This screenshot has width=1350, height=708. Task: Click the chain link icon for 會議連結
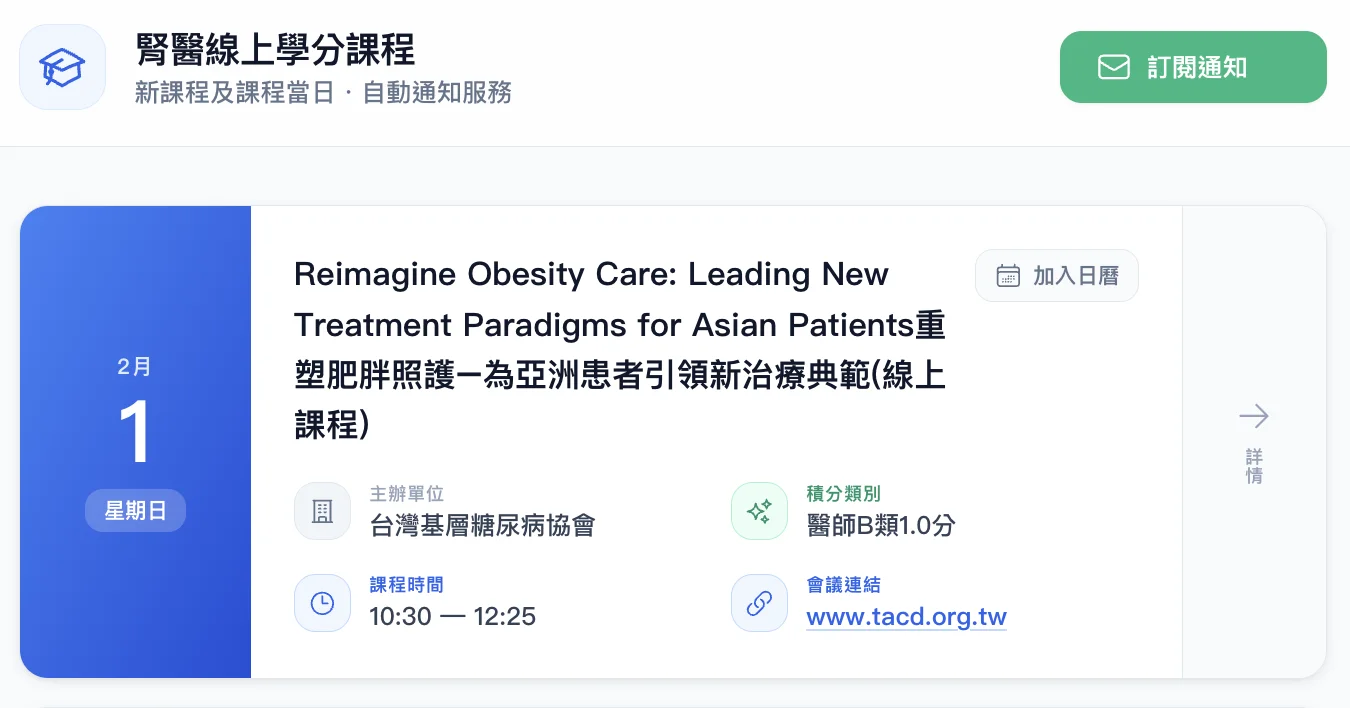(759, 602)
